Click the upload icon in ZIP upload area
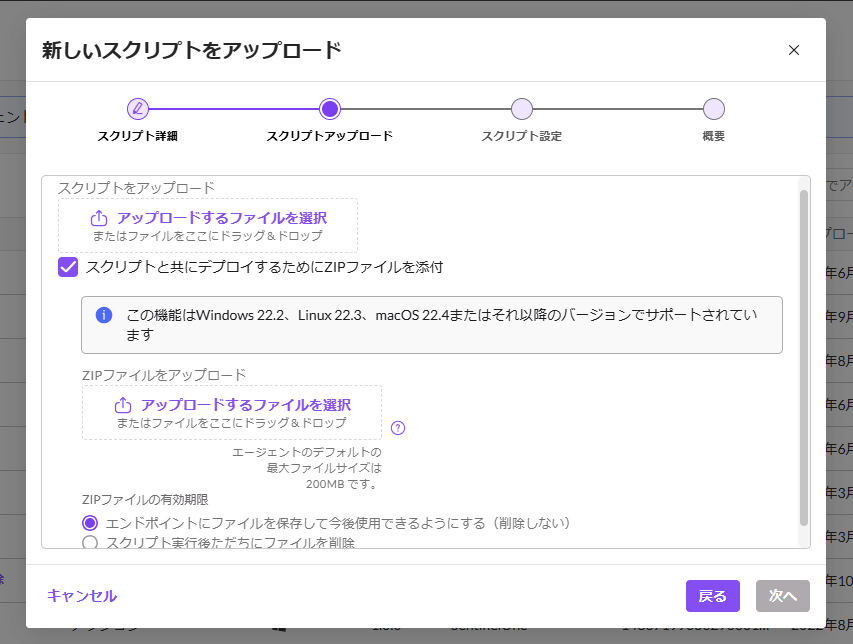Image resolution: width=853 pixels, height=644 pixels. point(123,405)
